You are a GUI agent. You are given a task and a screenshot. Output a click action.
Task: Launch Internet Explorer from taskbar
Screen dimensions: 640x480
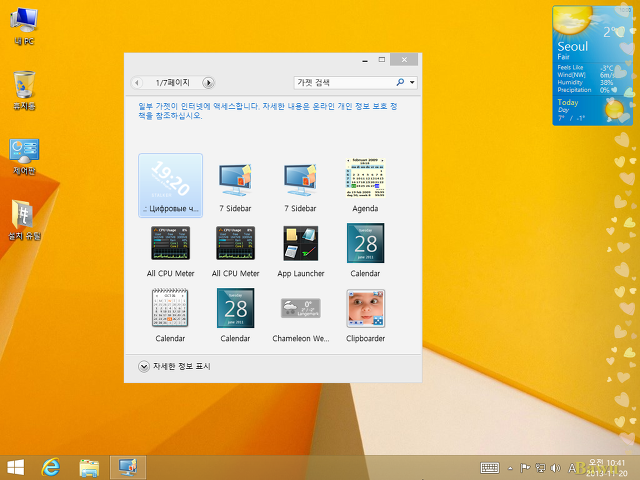point(51,467)
